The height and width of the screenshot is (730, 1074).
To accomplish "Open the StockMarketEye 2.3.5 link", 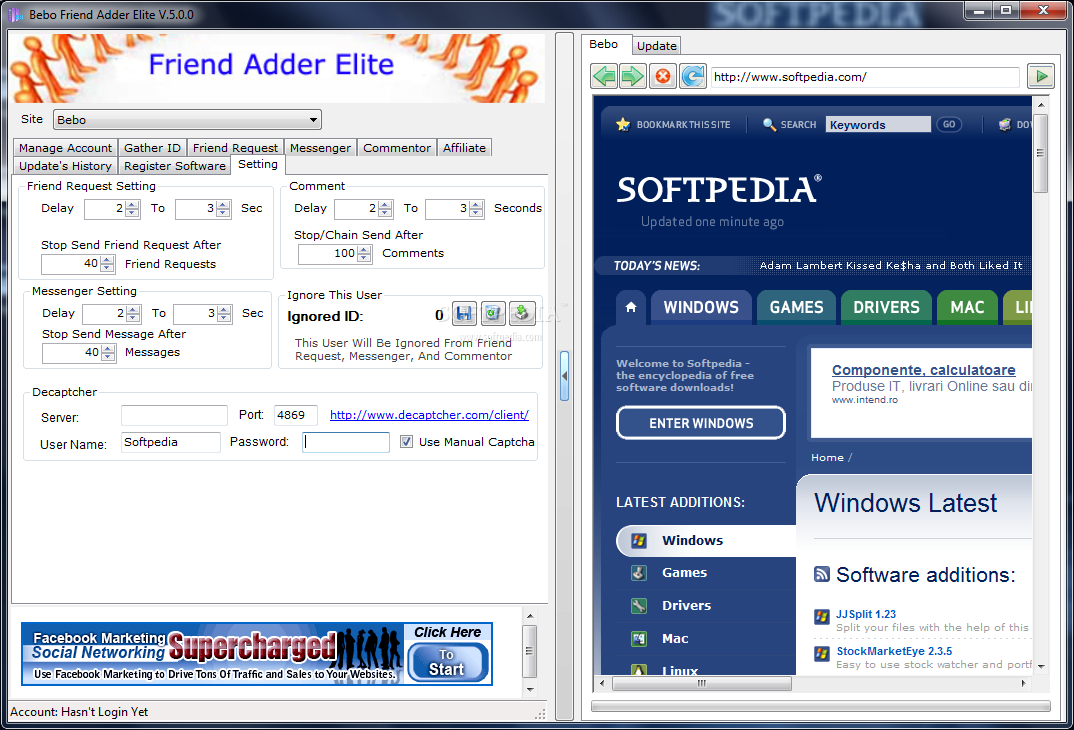I will click(894, 651).
